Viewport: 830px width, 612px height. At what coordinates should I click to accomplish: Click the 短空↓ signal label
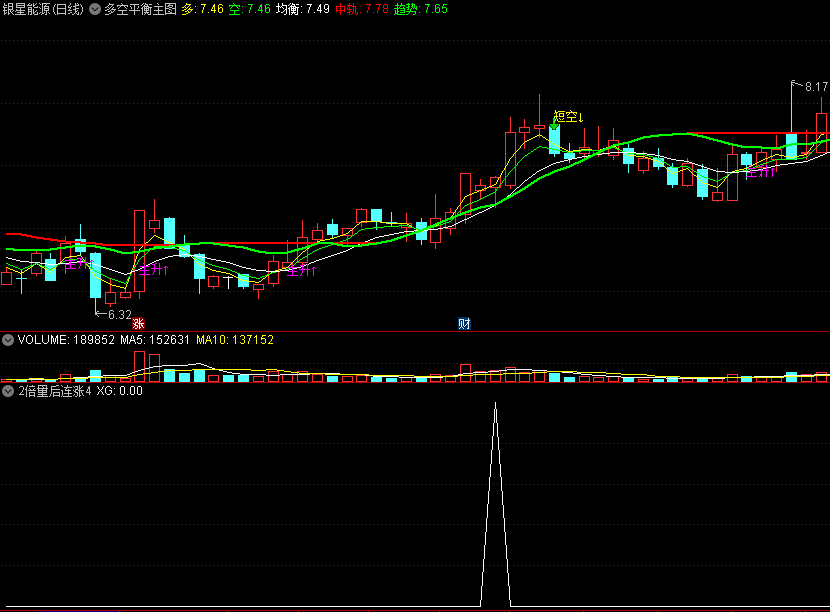(x=568, y=116)
